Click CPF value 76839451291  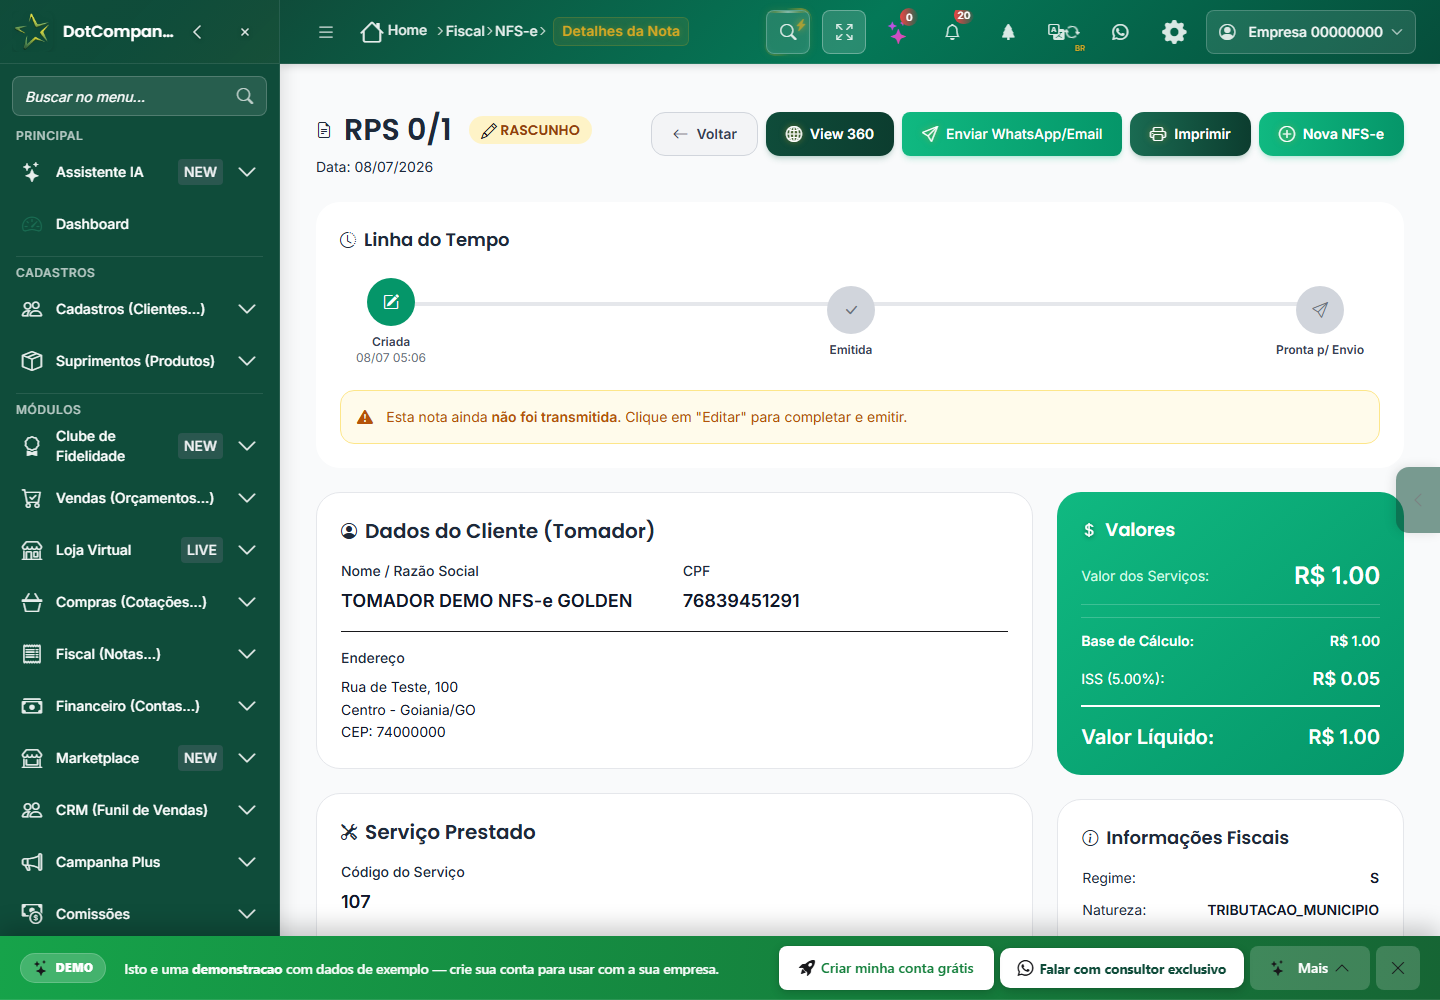click(x=741, y=601)
